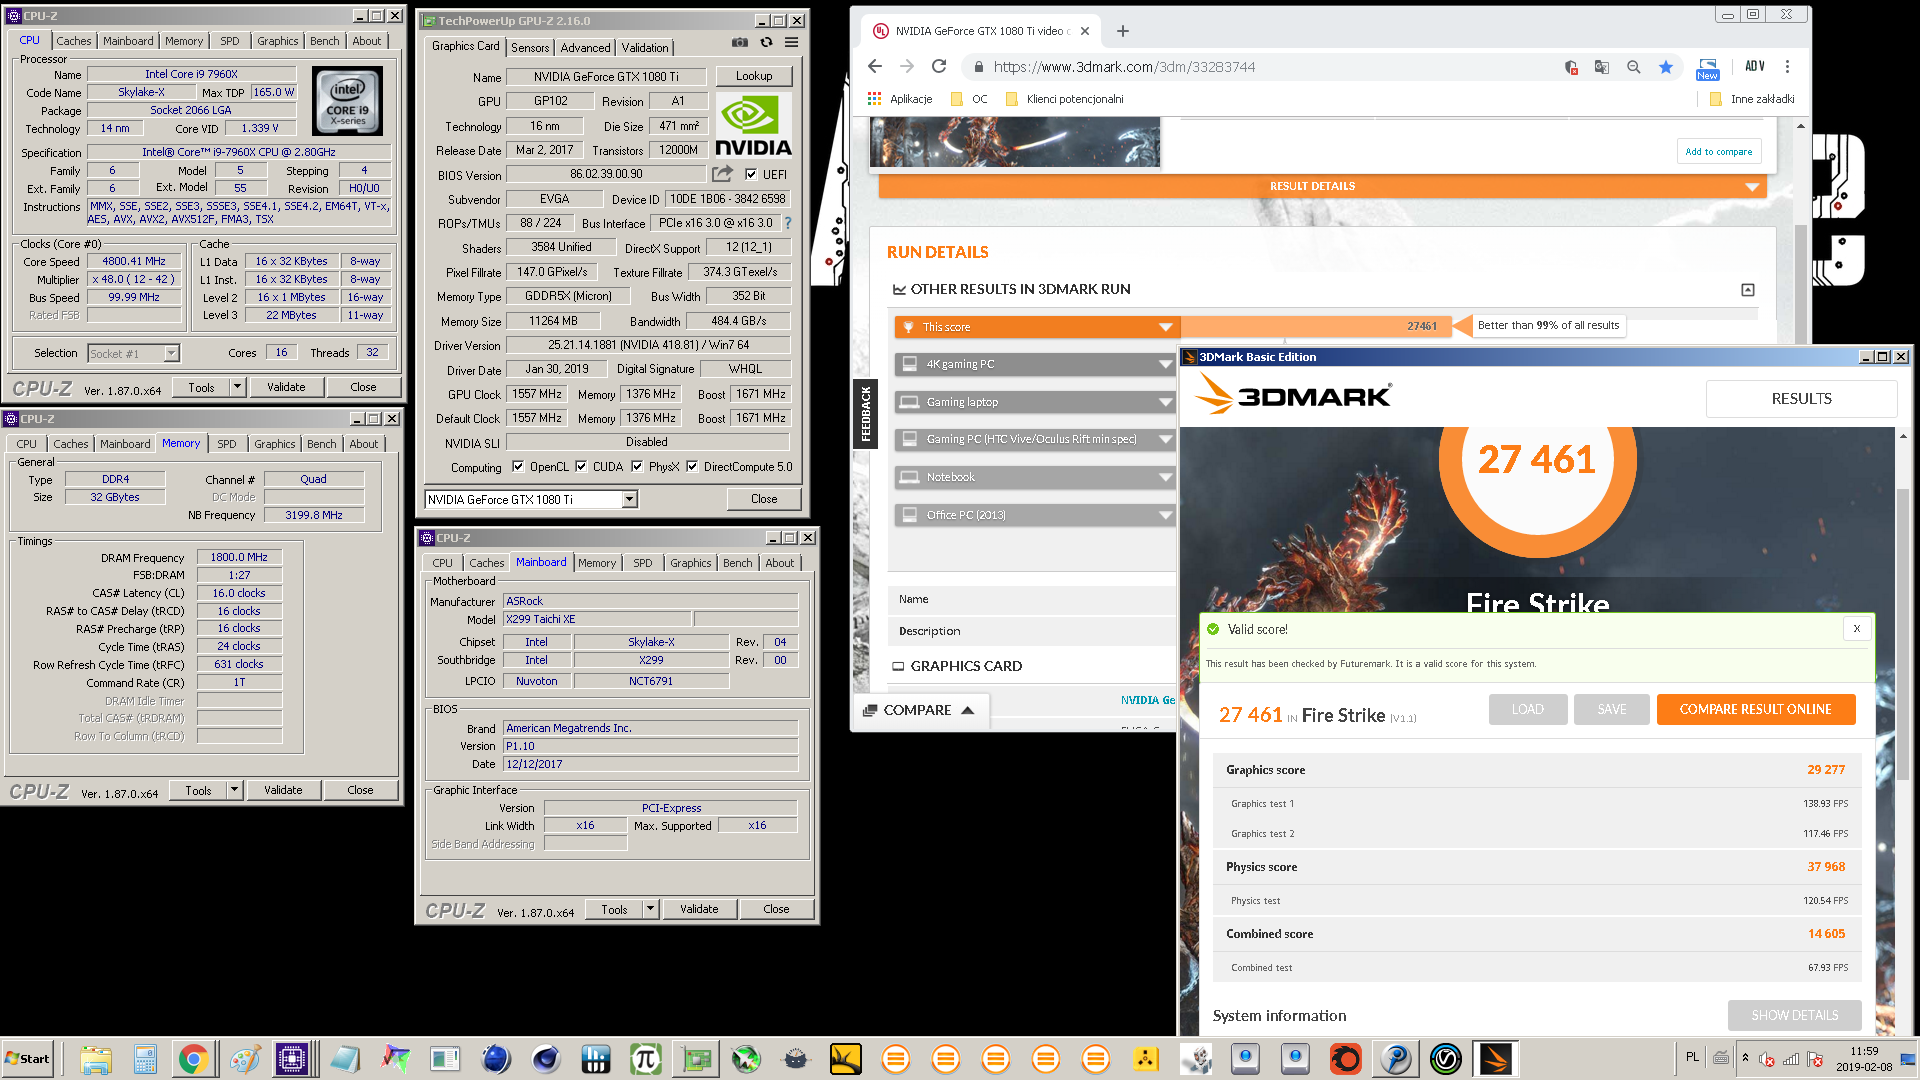The height and width of the screenshot is (1080, 1920).
Task: Expand the Office PC (2013) row
Action: click(1037, 515)
